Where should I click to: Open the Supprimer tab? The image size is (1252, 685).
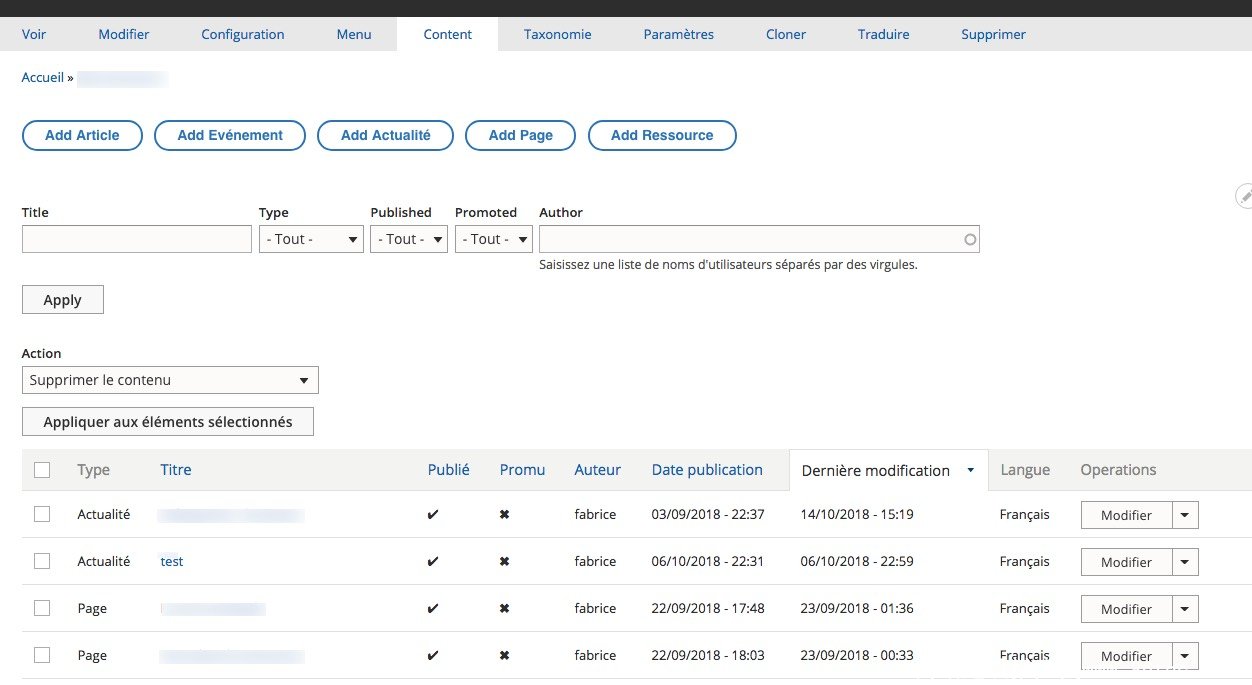[994, 34]
